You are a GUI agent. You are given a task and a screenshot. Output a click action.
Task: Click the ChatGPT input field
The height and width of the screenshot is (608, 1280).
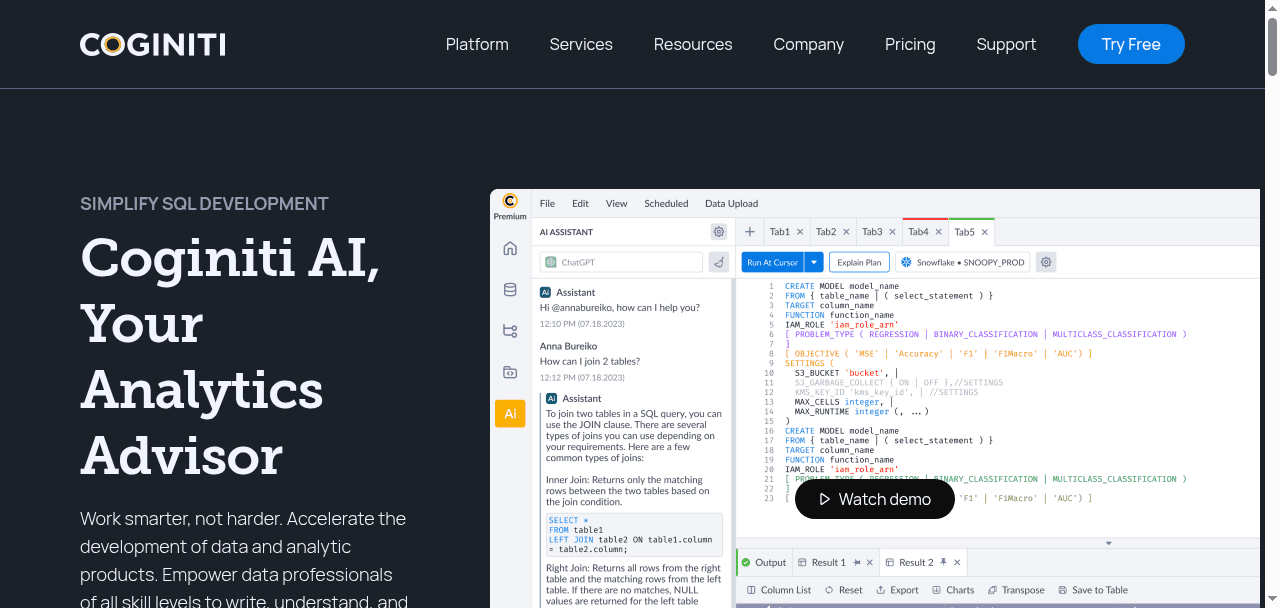click(621, 262)
